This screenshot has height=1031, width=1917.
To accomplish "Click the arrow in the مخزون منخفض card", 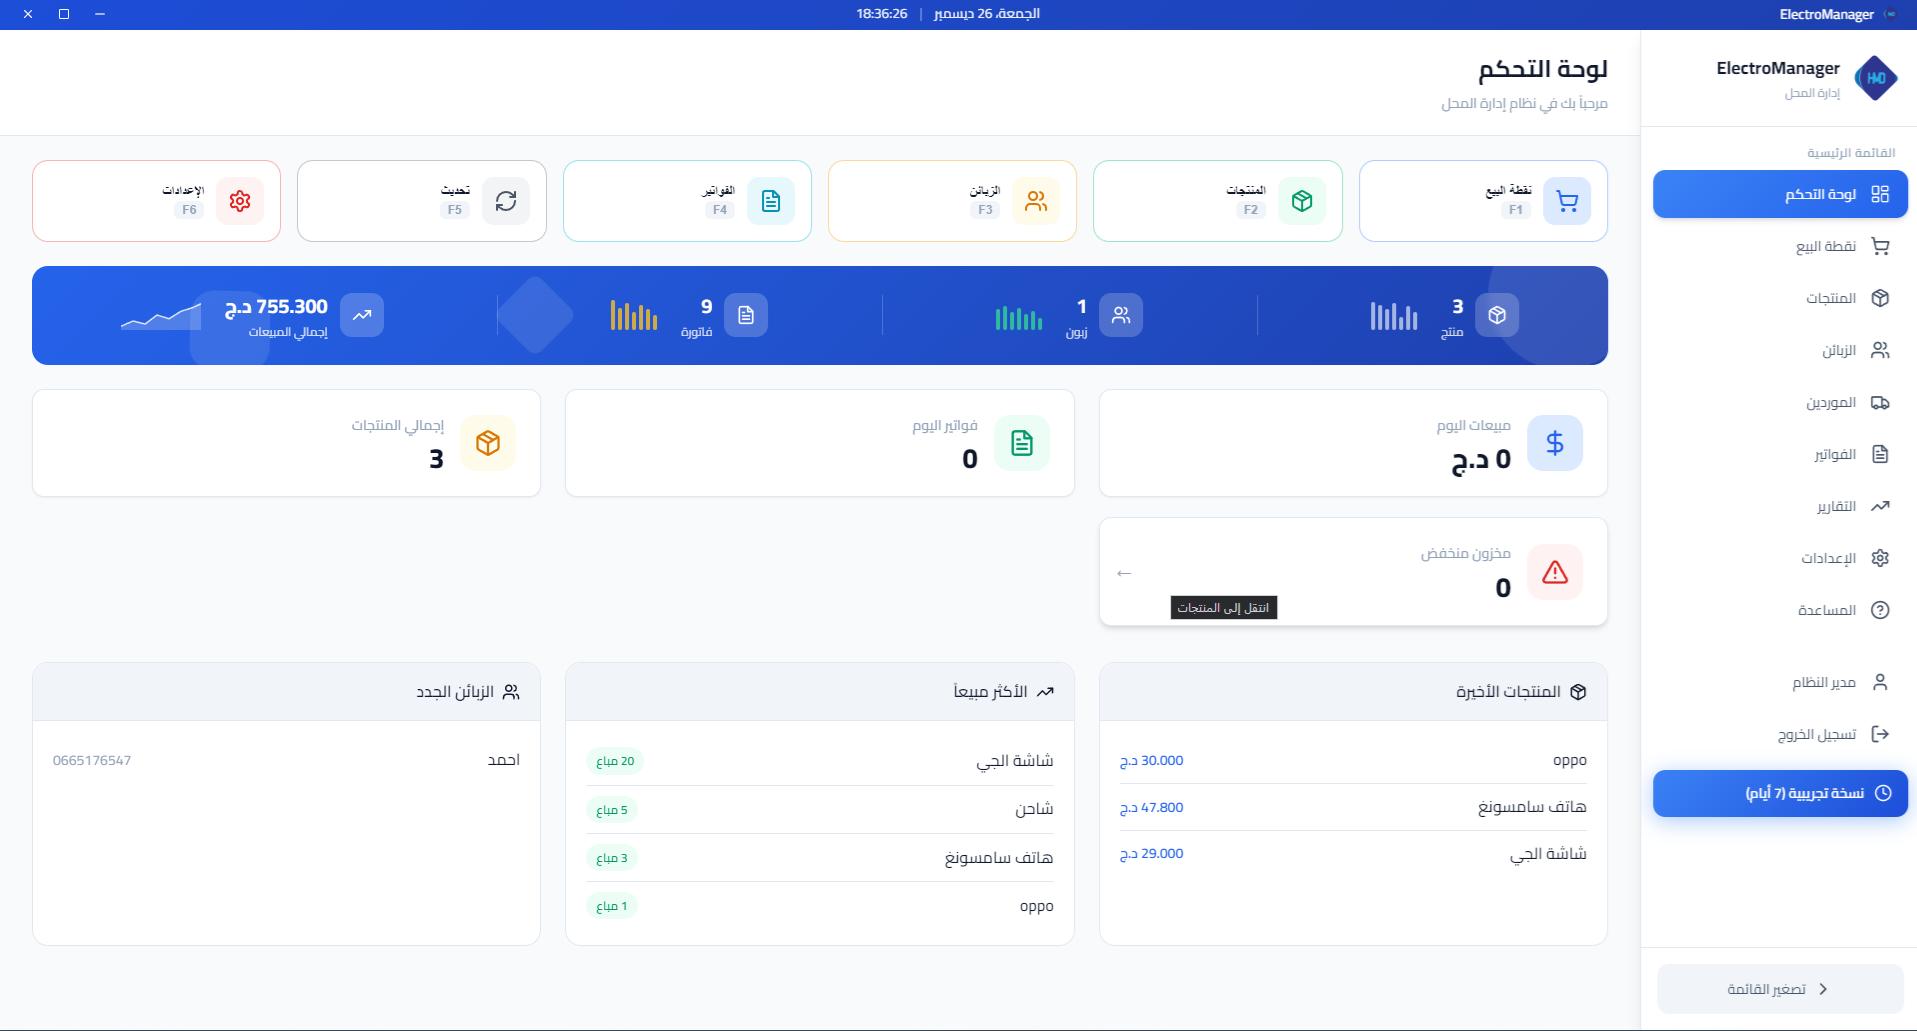I will [1124, 573].
